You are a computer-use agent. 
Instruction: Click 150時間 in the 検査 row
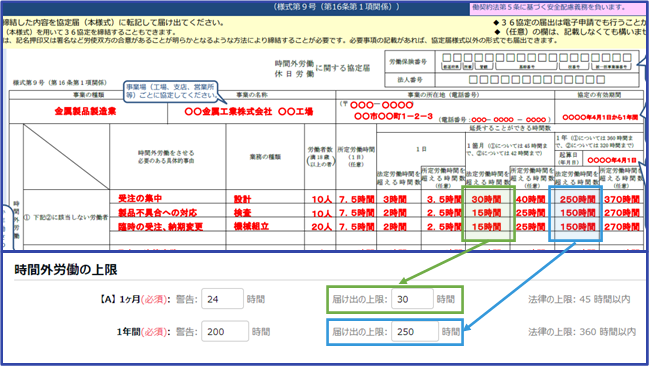point(577,213)
